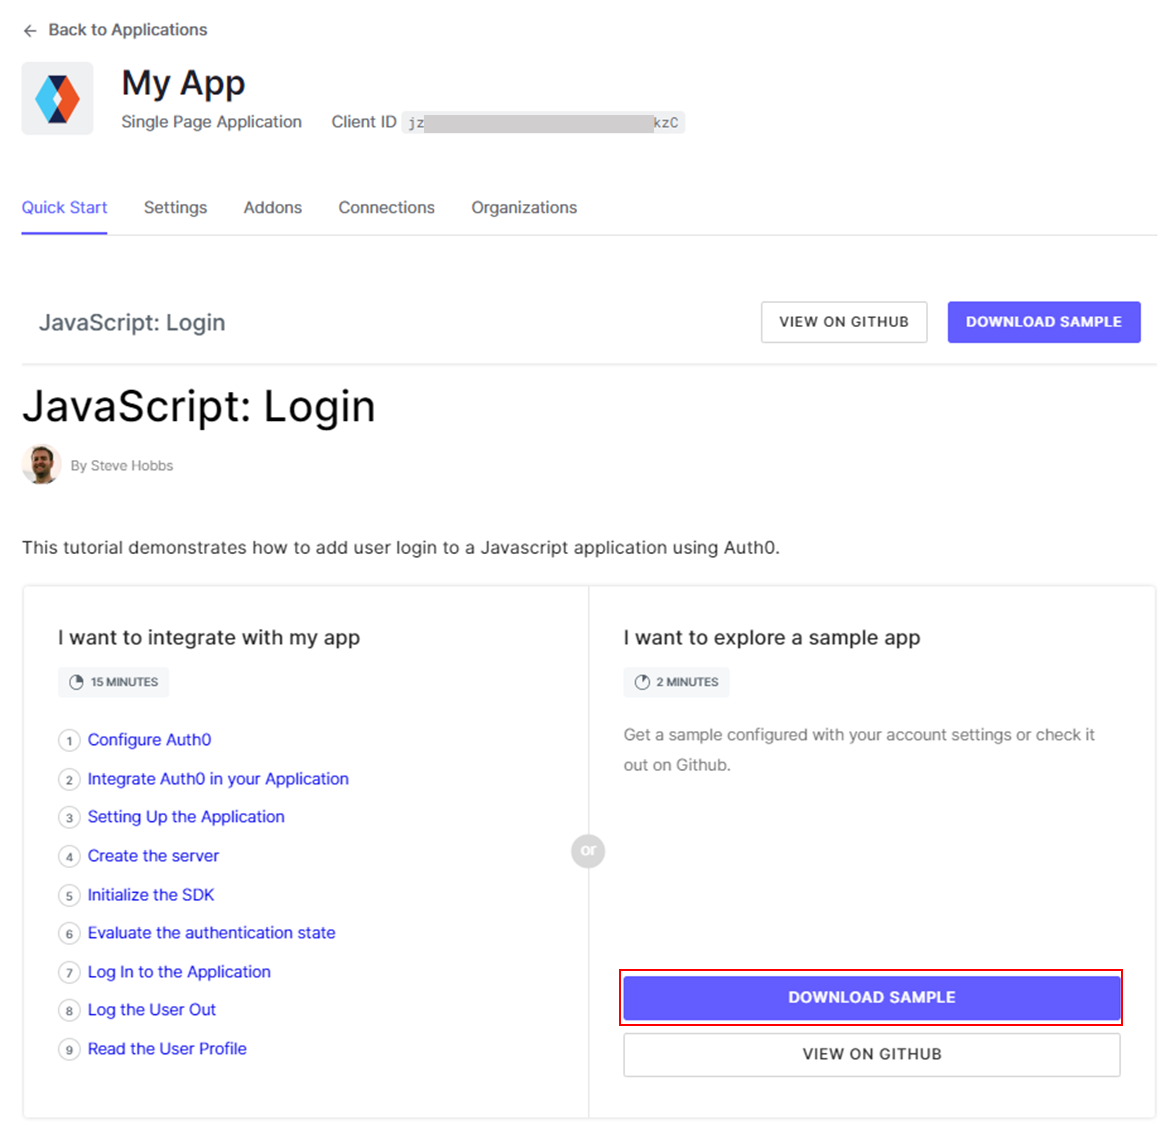Click View on GitHub in sample app panel
Viewport: 1170px width, 1125px height.
point(872,1054)
